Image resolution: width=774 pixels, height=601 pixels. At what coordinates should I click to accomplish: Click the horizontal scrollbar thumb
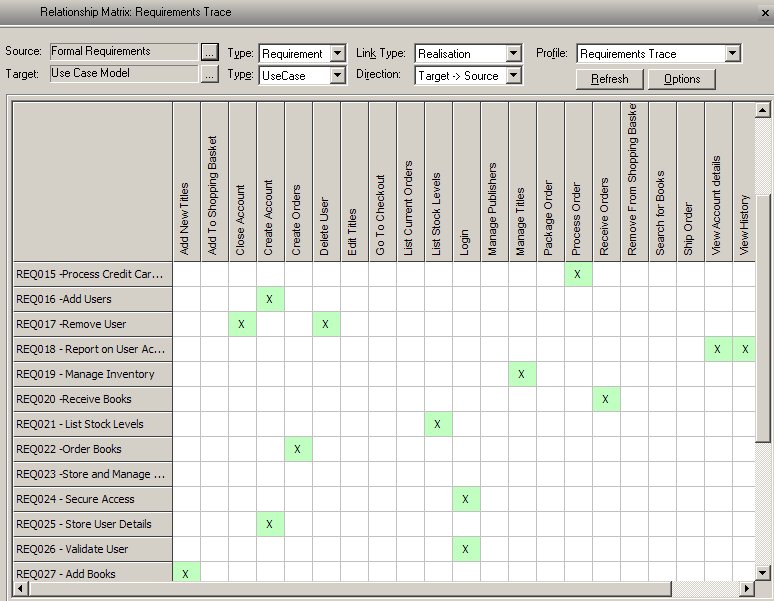(350, 588)
